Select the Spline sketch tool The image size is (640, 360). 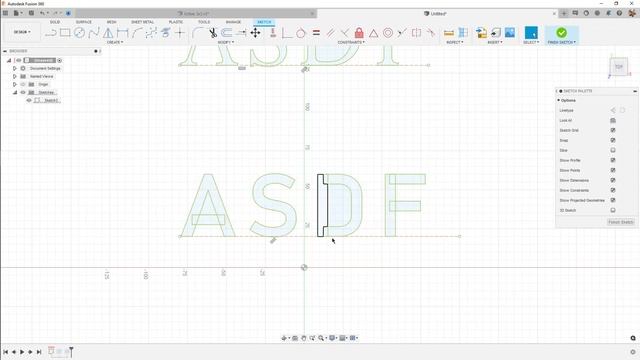pyautogui.click(x=94, y=33)
